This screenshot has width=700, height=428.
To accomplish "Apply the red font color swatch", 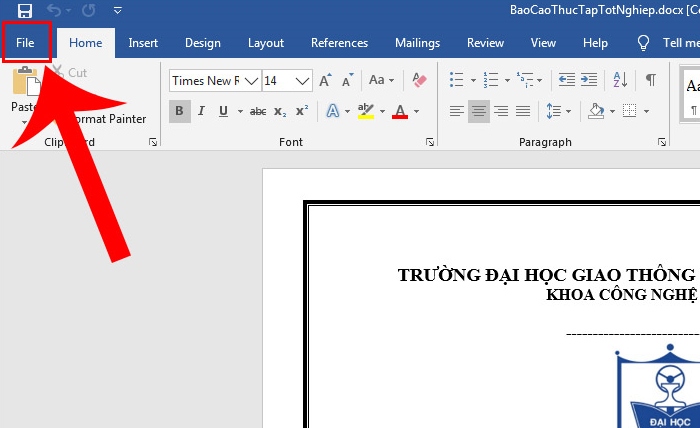I will pos(400,111).
